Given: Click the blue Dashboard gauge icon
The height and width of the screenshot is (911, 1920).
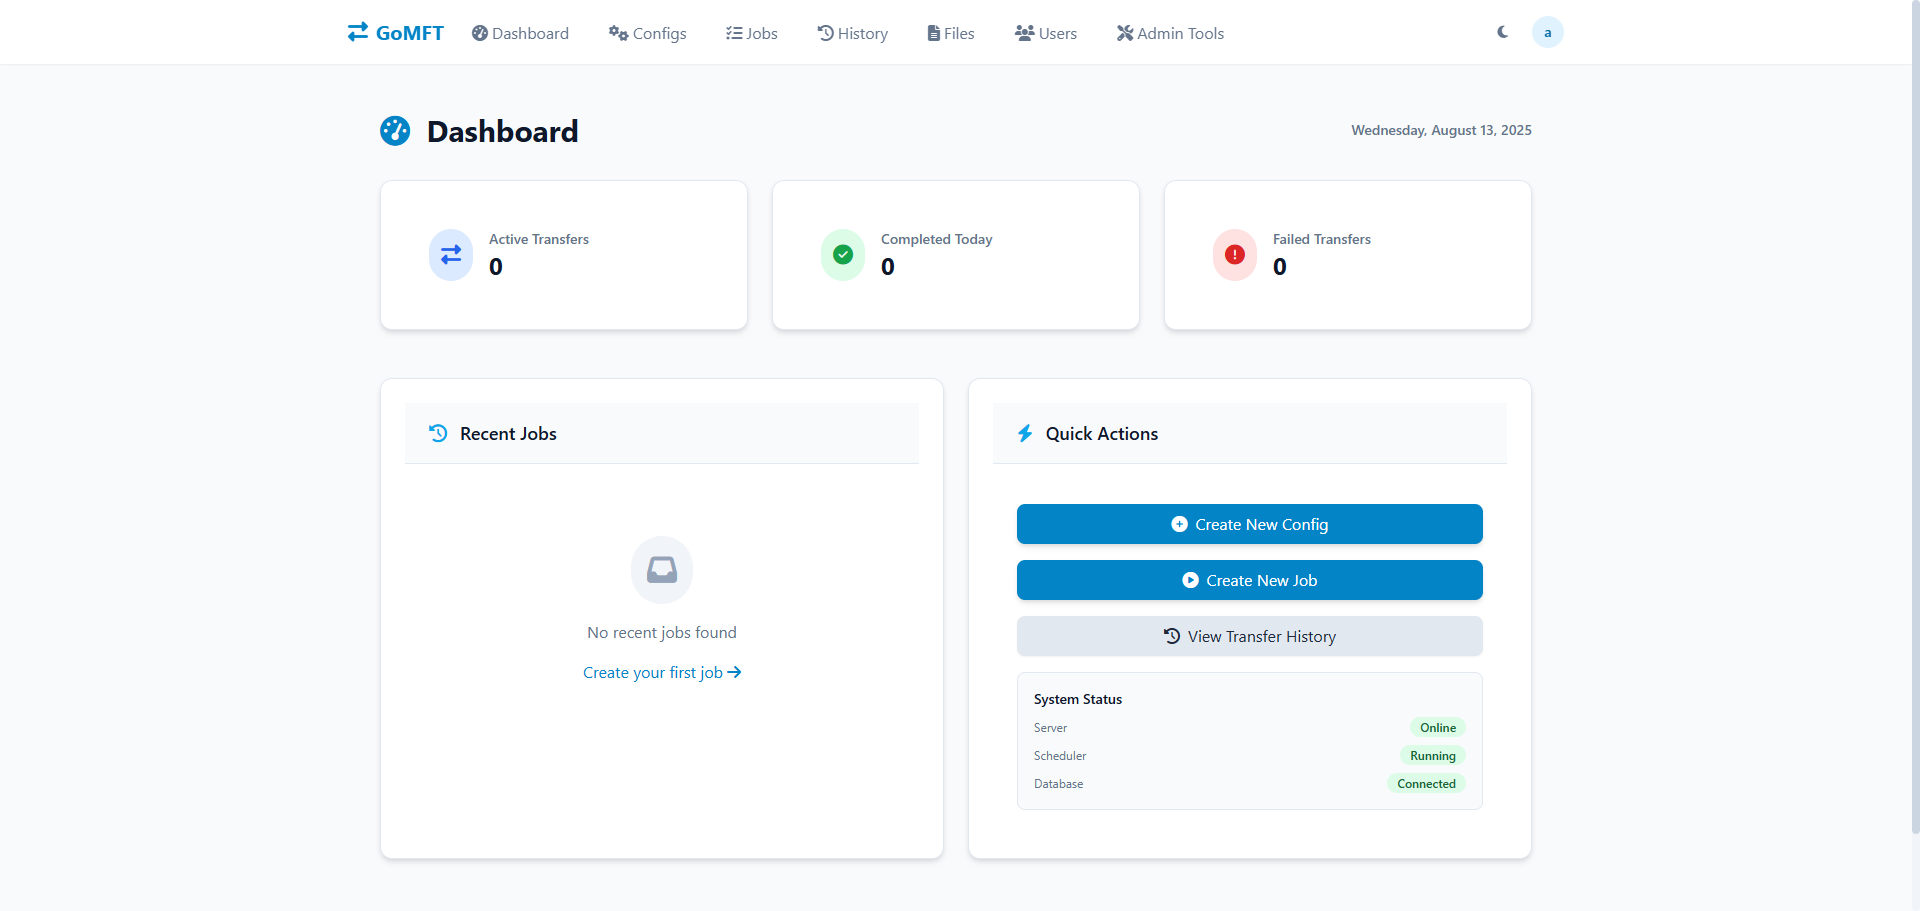Looking at the screenshot, I should coord(395,131).
